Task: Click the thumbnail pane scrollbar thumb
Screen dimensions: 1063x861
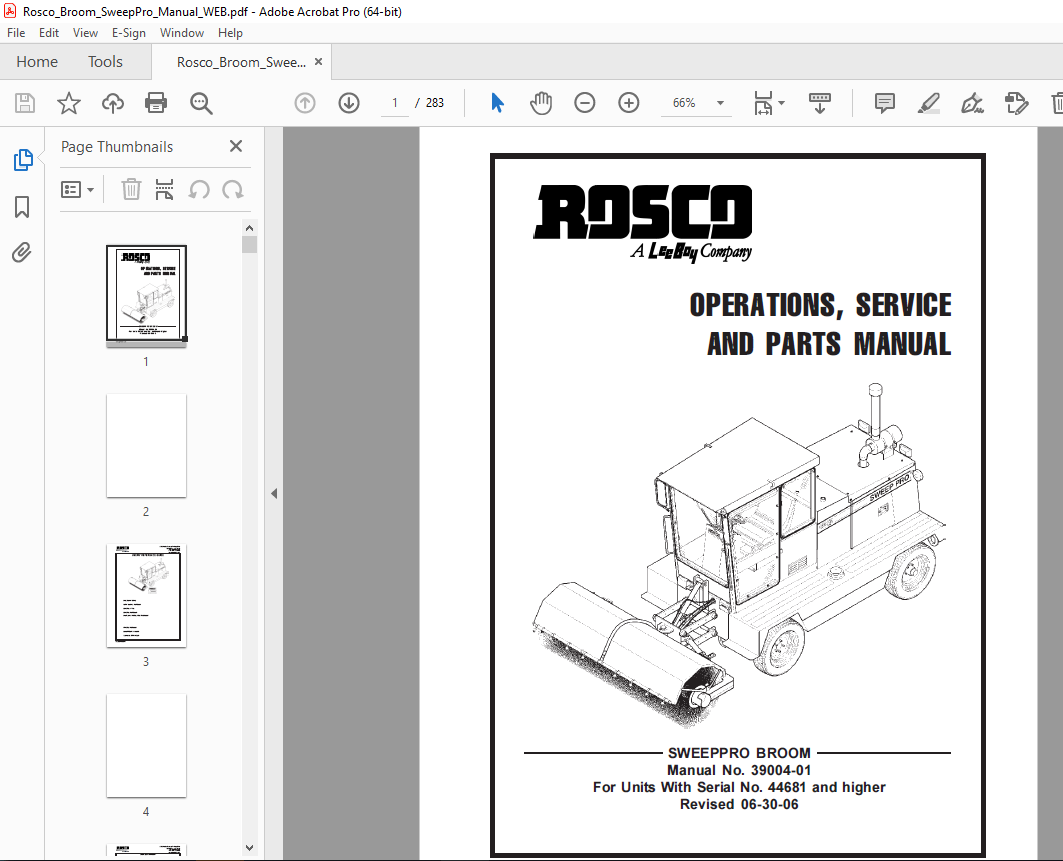Action: [249, 244]
